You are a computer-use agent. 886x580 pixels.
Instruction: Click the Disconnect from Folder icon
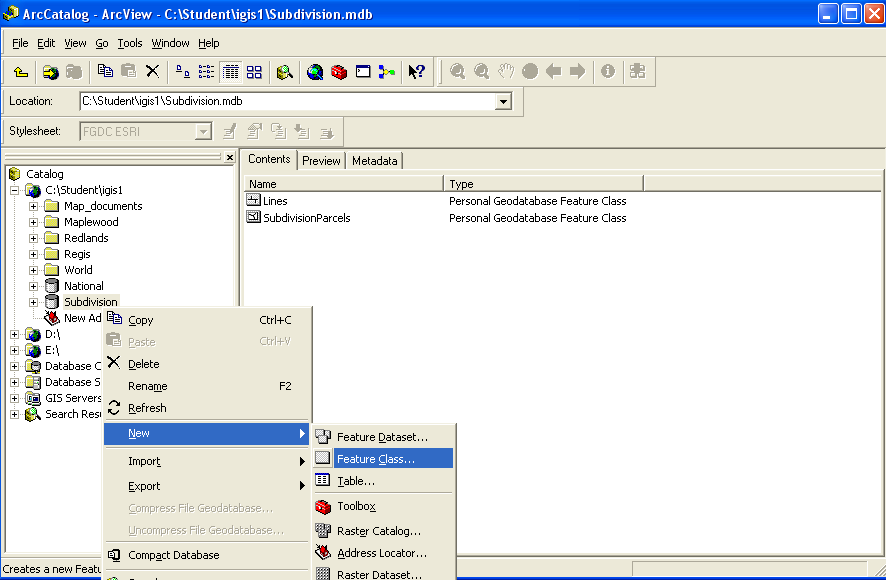pyautogui.click(x=73, y=72)
